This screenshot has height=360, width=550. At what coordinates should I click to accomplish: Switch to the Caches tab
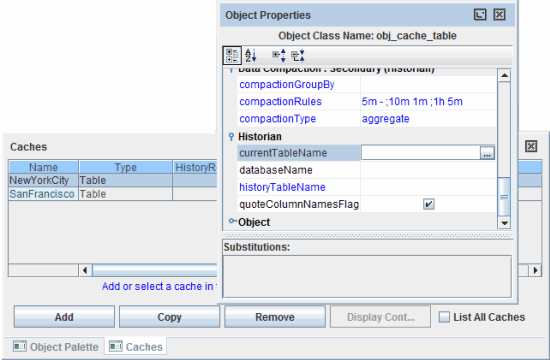coord(135,347)
